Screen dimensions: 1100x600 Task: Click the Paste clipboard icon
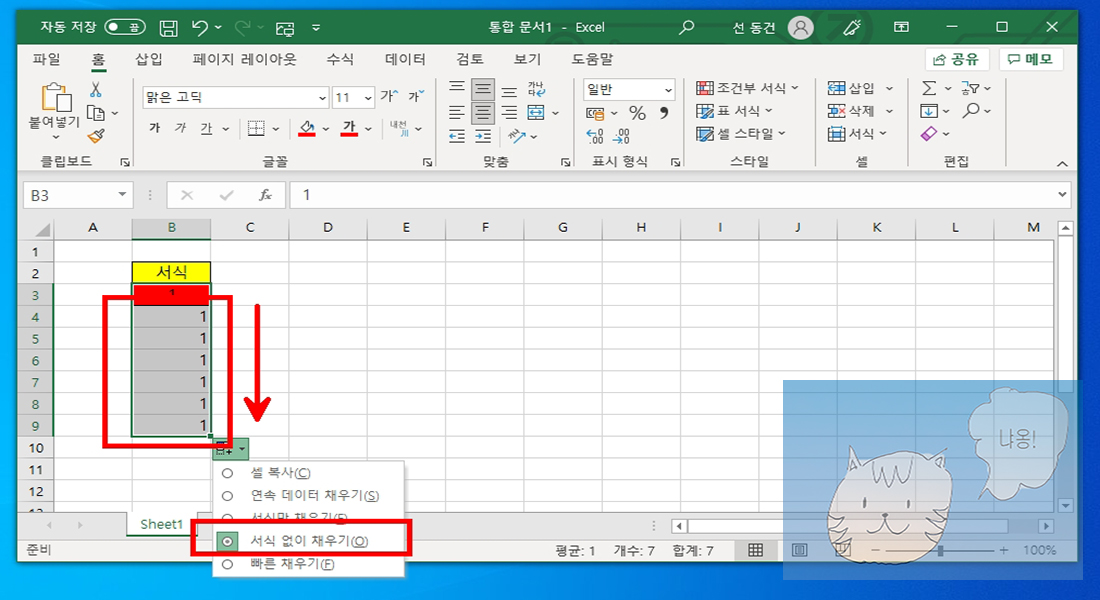pos(55,98)
